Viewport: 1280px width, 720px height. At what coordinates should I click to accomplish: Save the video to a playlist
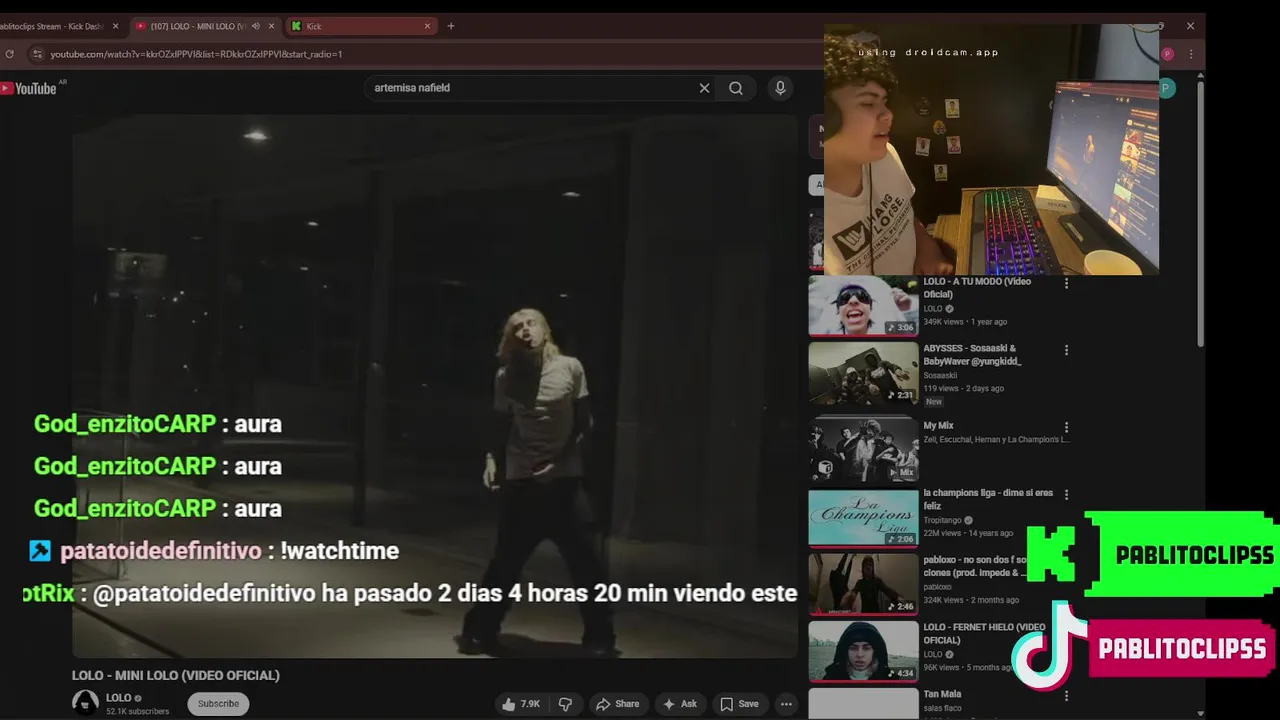(739, 704)
